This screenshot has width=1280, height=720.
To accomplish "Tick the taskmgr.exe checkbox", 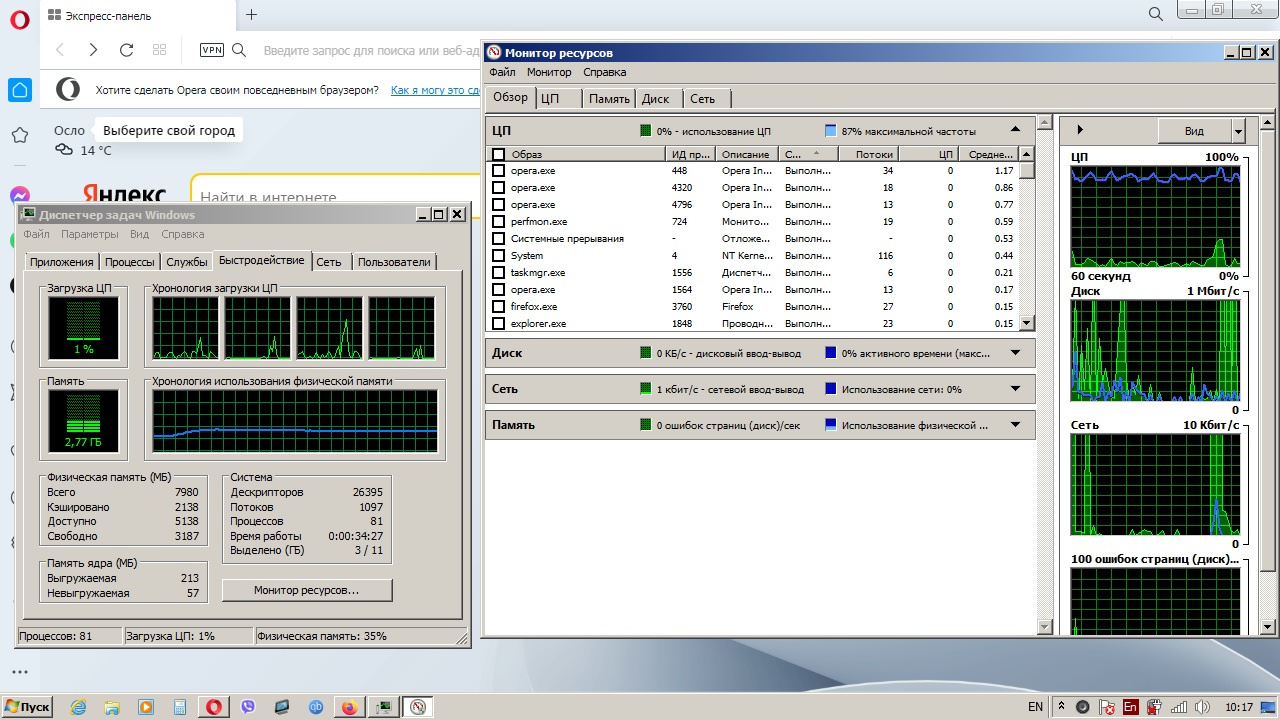I will coord(499,273).
